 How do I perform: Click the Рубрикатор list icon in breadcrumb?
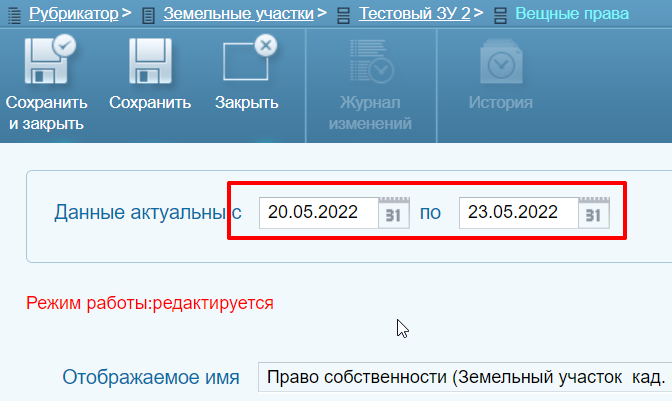point(14,15)
